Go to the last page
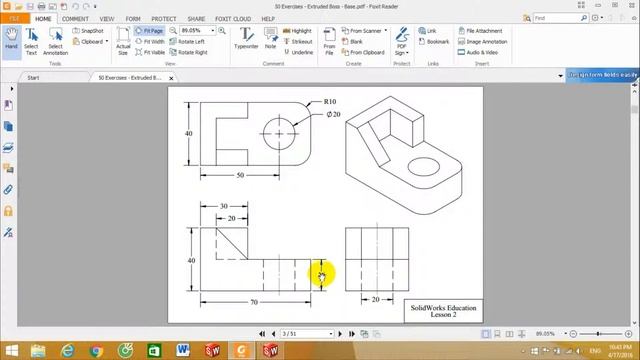640x360 pixels. [351, 334]
